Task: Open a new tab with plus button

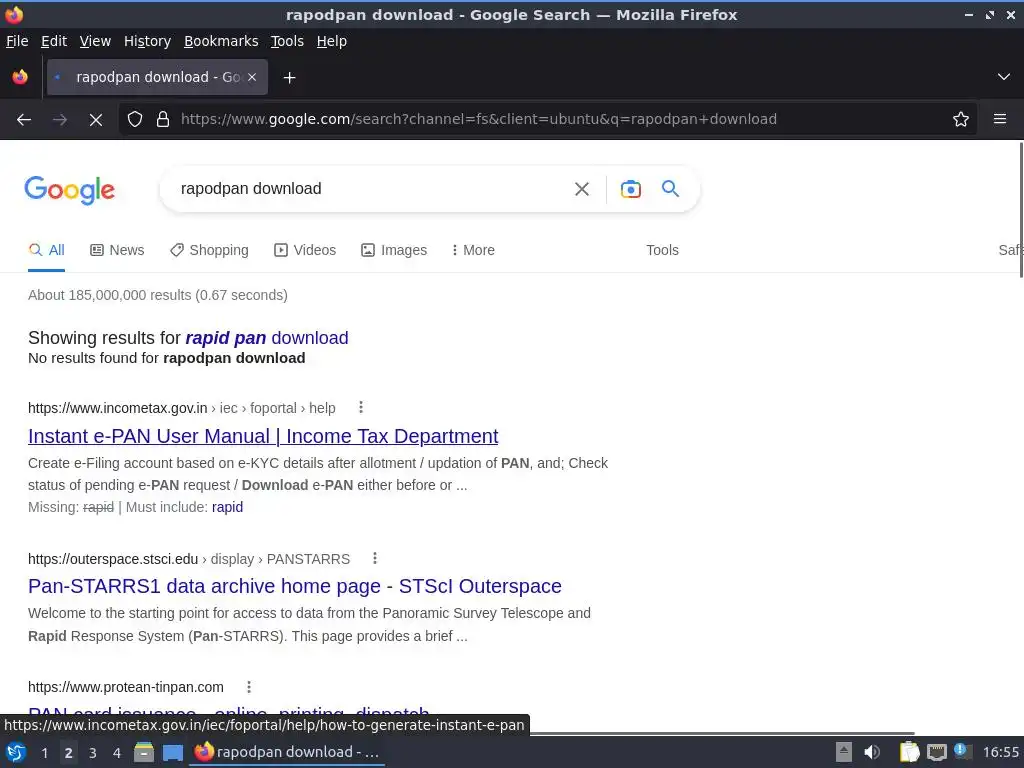Action: coord(289,78)
